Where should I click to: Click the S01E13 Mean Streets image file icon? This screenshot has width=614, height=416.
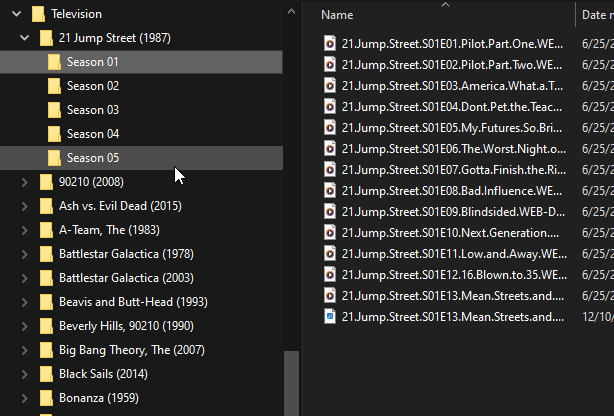(330, 317)
